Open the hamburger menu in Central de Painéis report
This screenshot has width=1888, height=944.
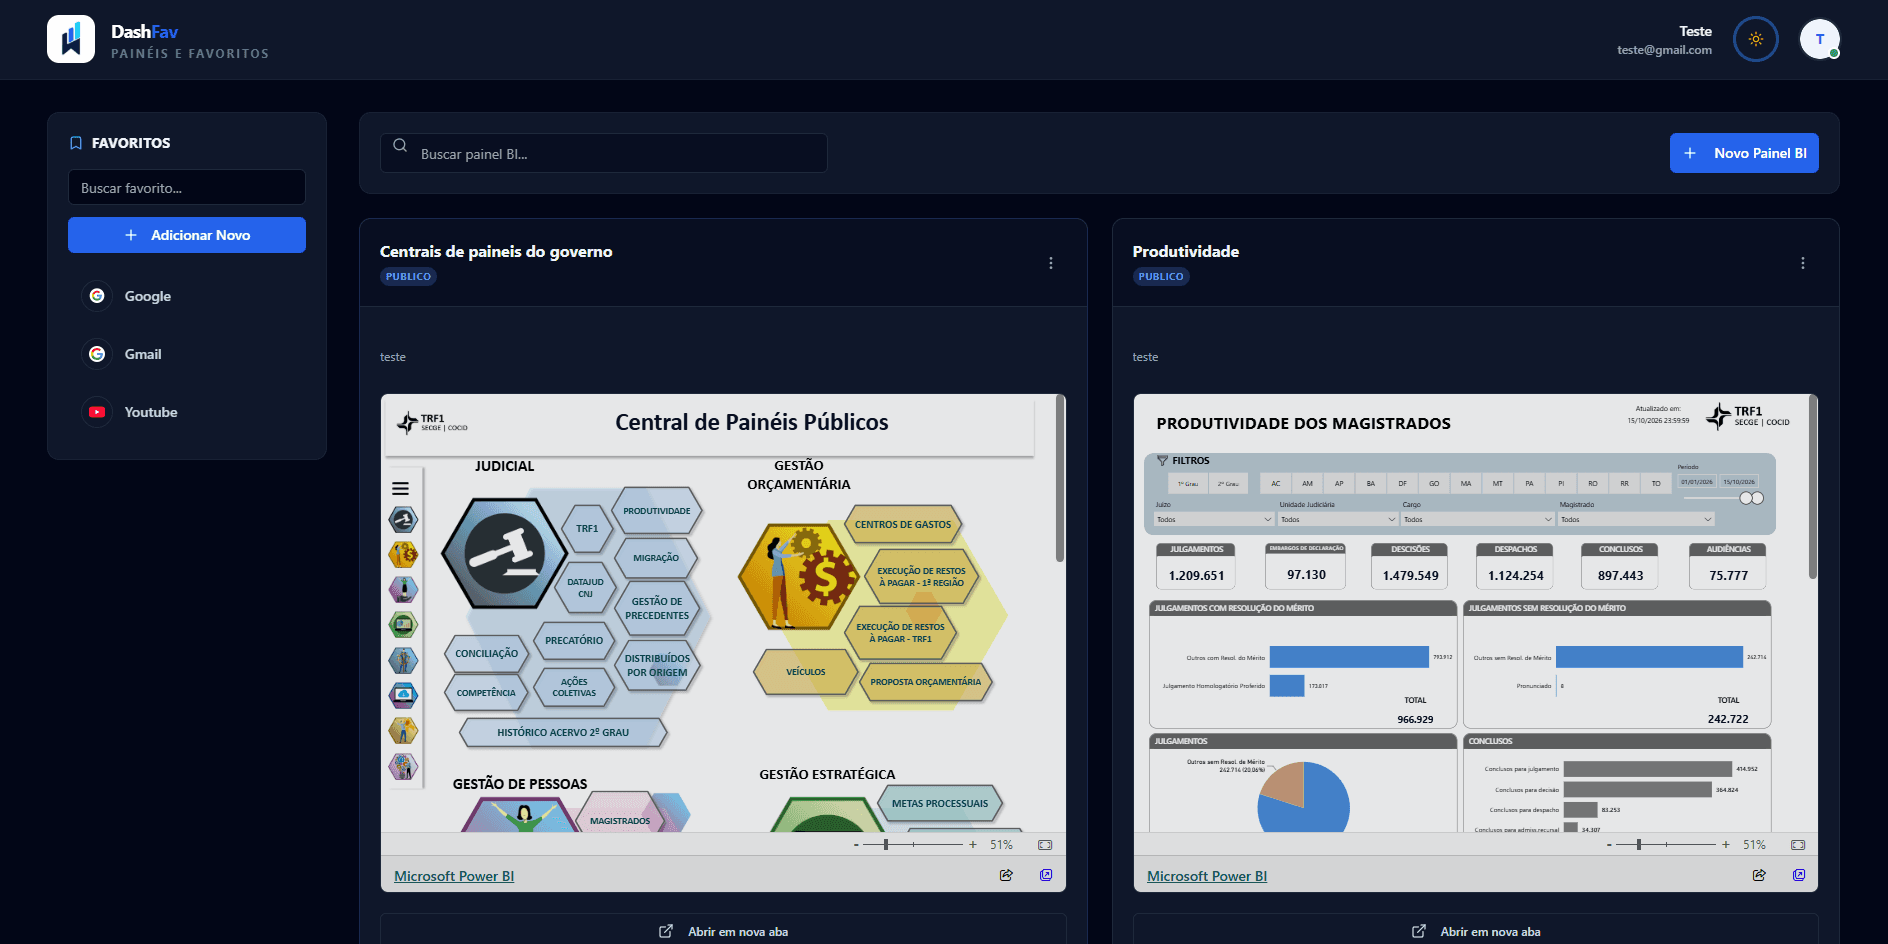coord(401,489)
